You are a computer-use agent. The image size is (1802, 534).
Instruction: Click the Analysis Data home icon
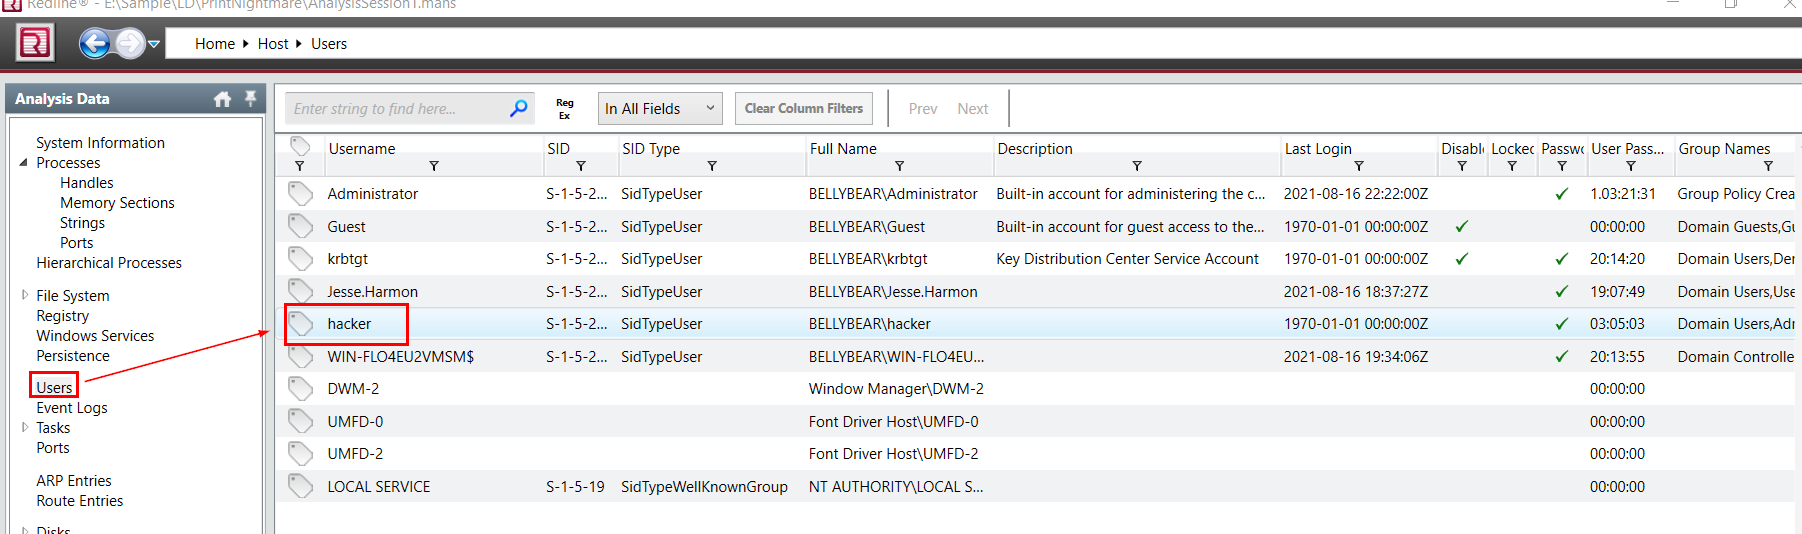222,99
